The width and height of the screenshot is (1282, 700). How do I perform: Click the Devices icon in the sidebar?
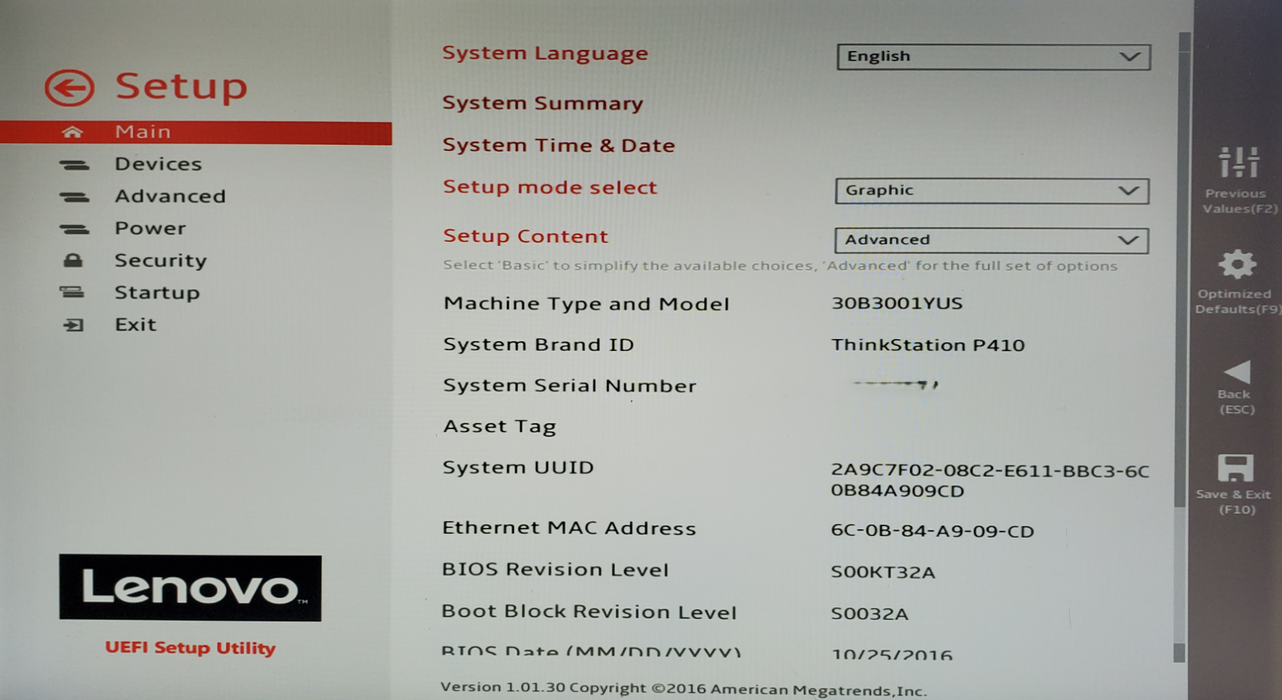(73, 165)
